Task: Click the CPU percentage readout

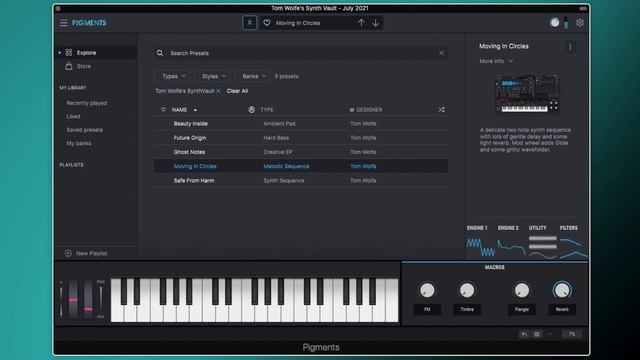Action: [x=572, y=334]
